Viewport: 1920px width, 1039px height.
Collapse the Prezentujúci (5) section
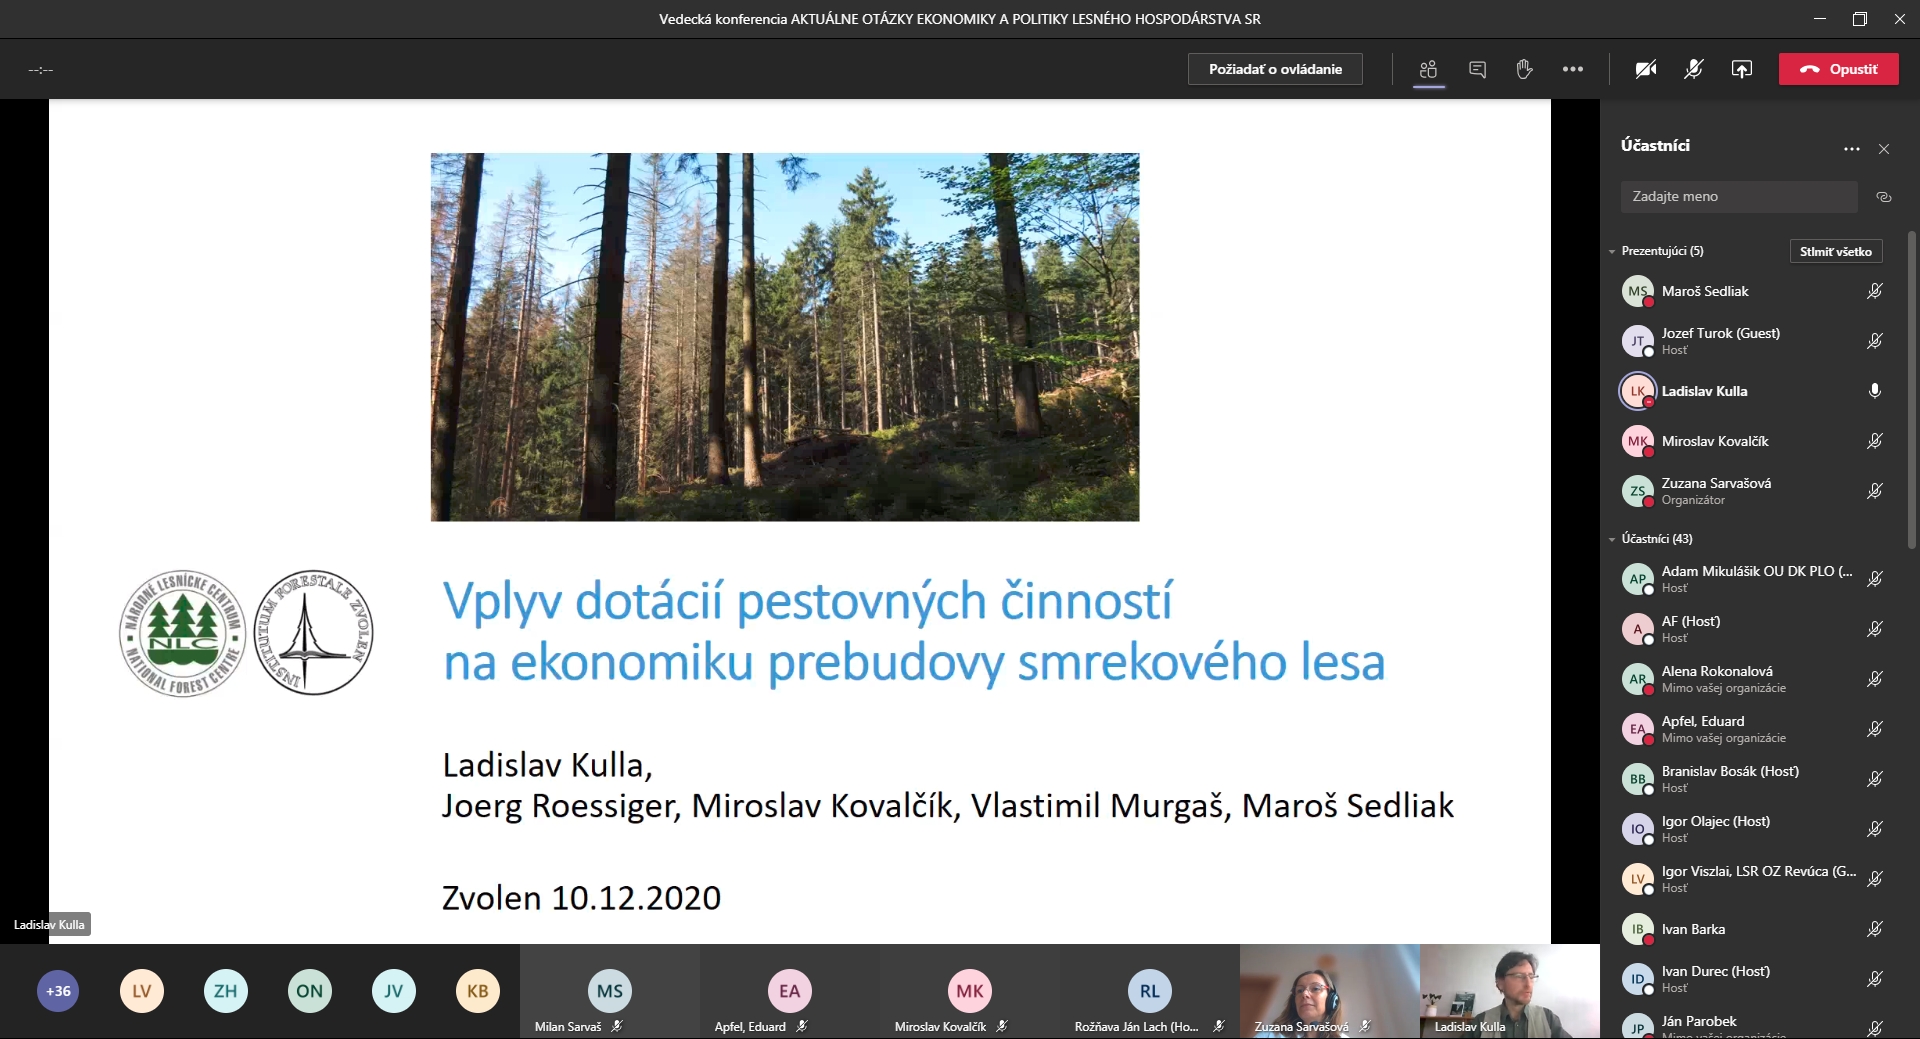[x=1612, y=251]
